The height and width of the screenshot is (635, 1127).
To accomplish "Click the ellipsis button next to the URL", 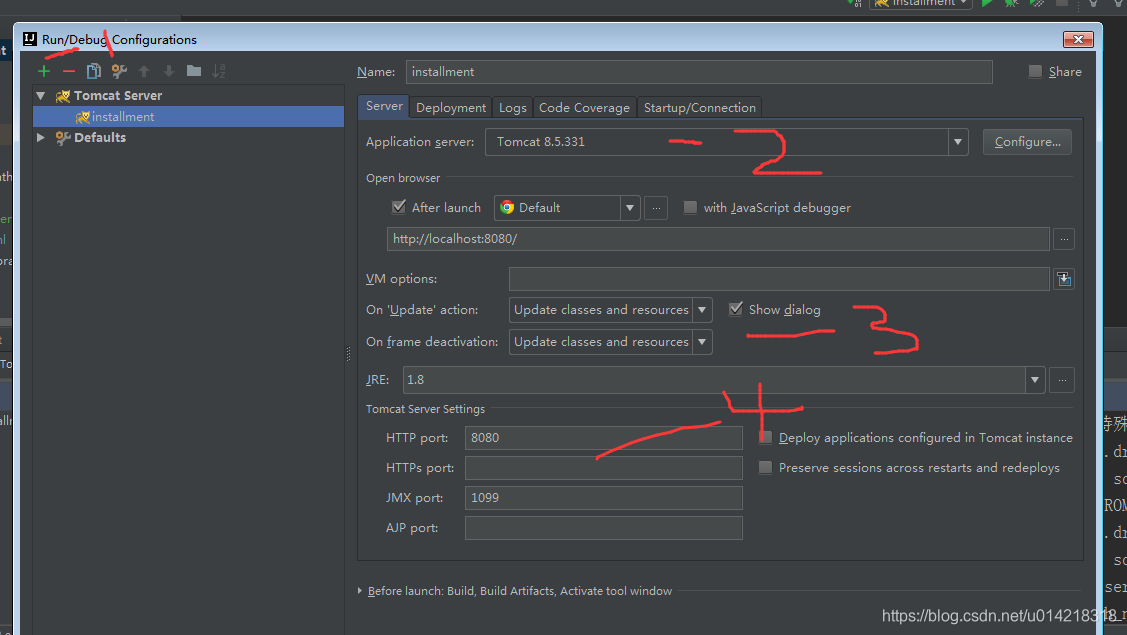I will [1064, 239].
